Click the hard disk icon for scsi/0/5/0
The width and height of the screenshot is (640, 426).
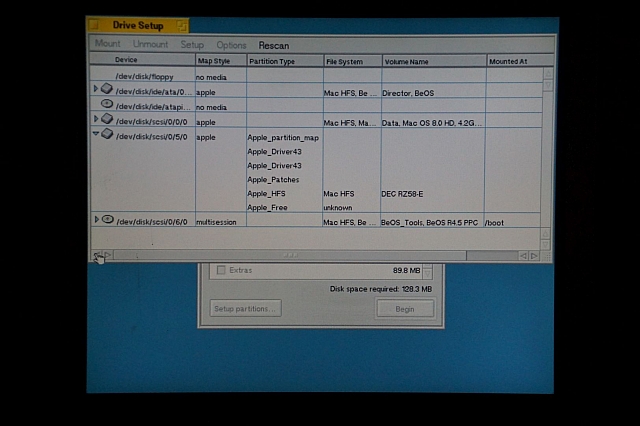click(x=107, y=133)
